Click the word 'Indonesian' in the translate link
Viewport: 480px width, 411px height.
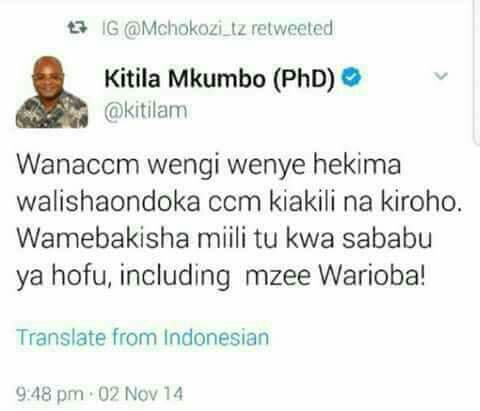click(x=217, y=337)
